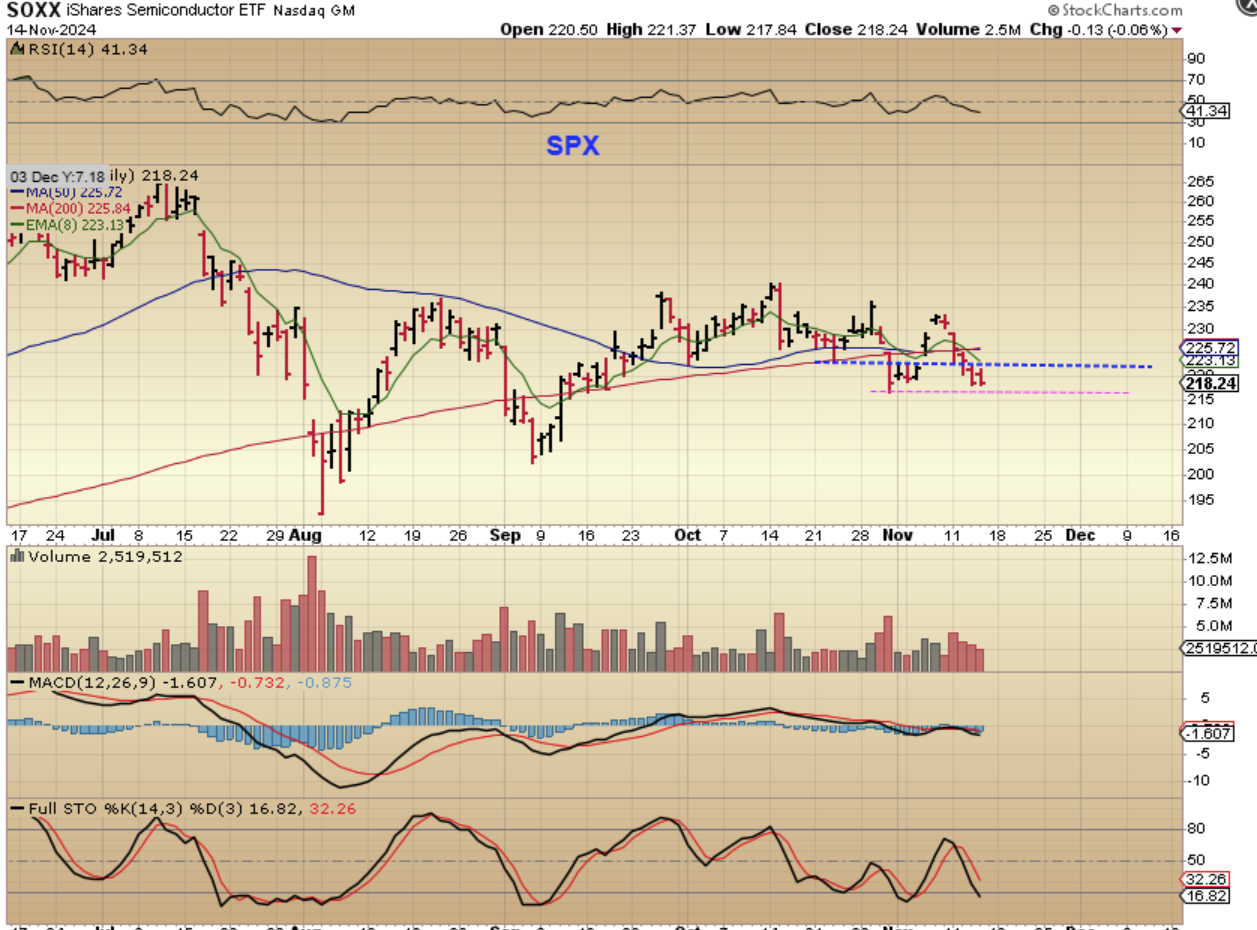Click the 03 Dec Y:7.18 crosshair tooltip
Image resolution: width=1257 pixels, height=930 pixels.
point(57,175)
